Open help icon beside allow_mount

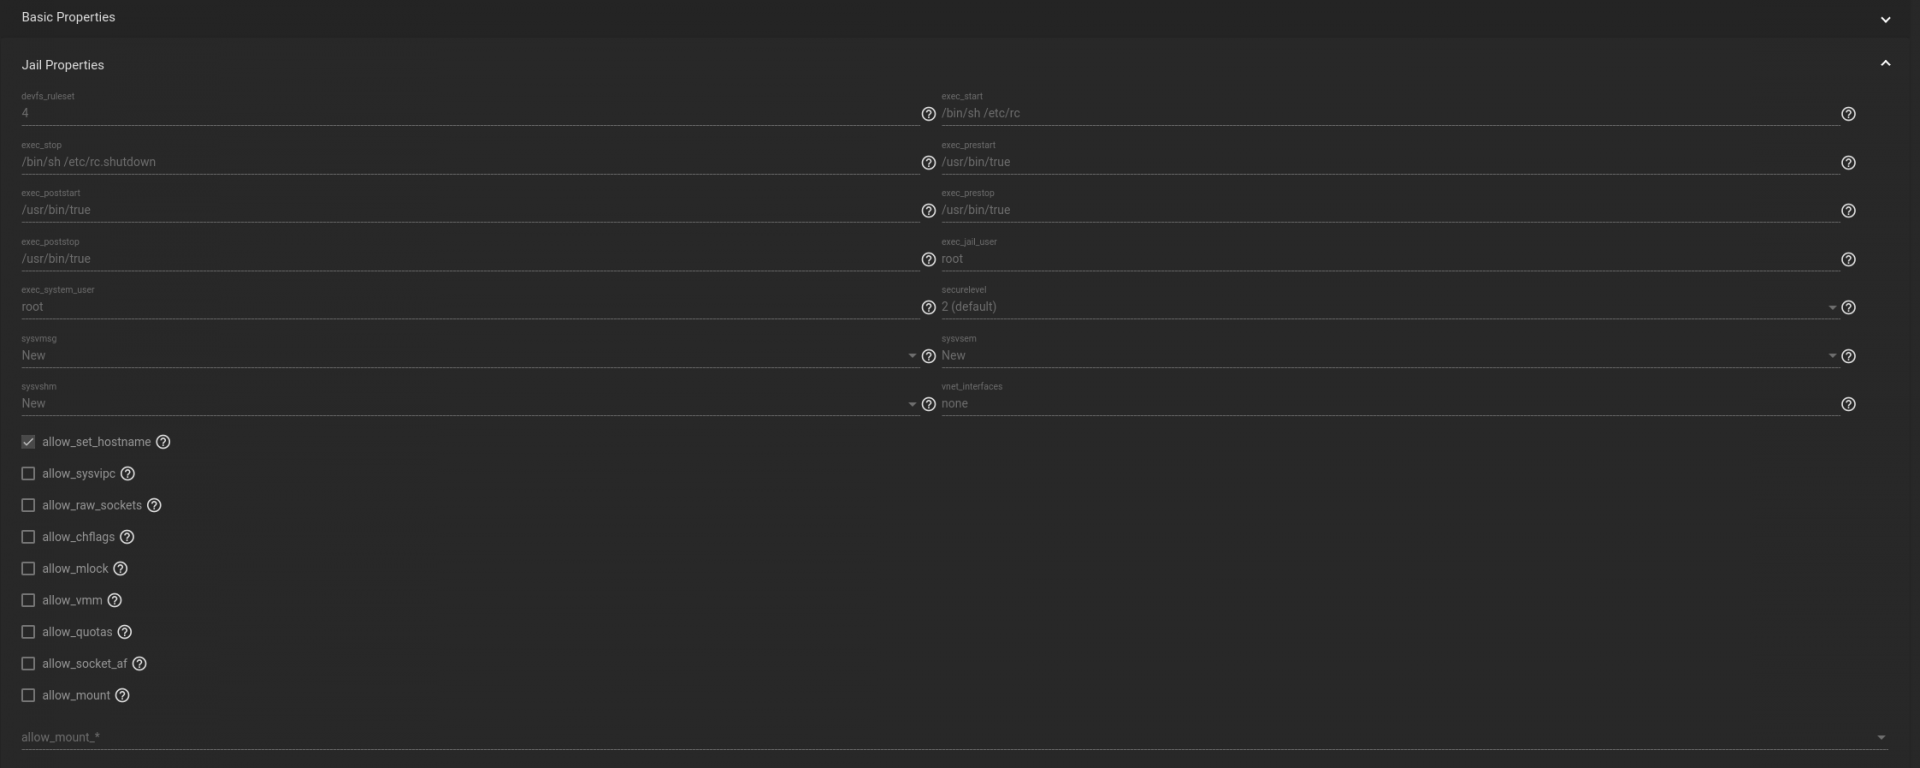(122, 696)
